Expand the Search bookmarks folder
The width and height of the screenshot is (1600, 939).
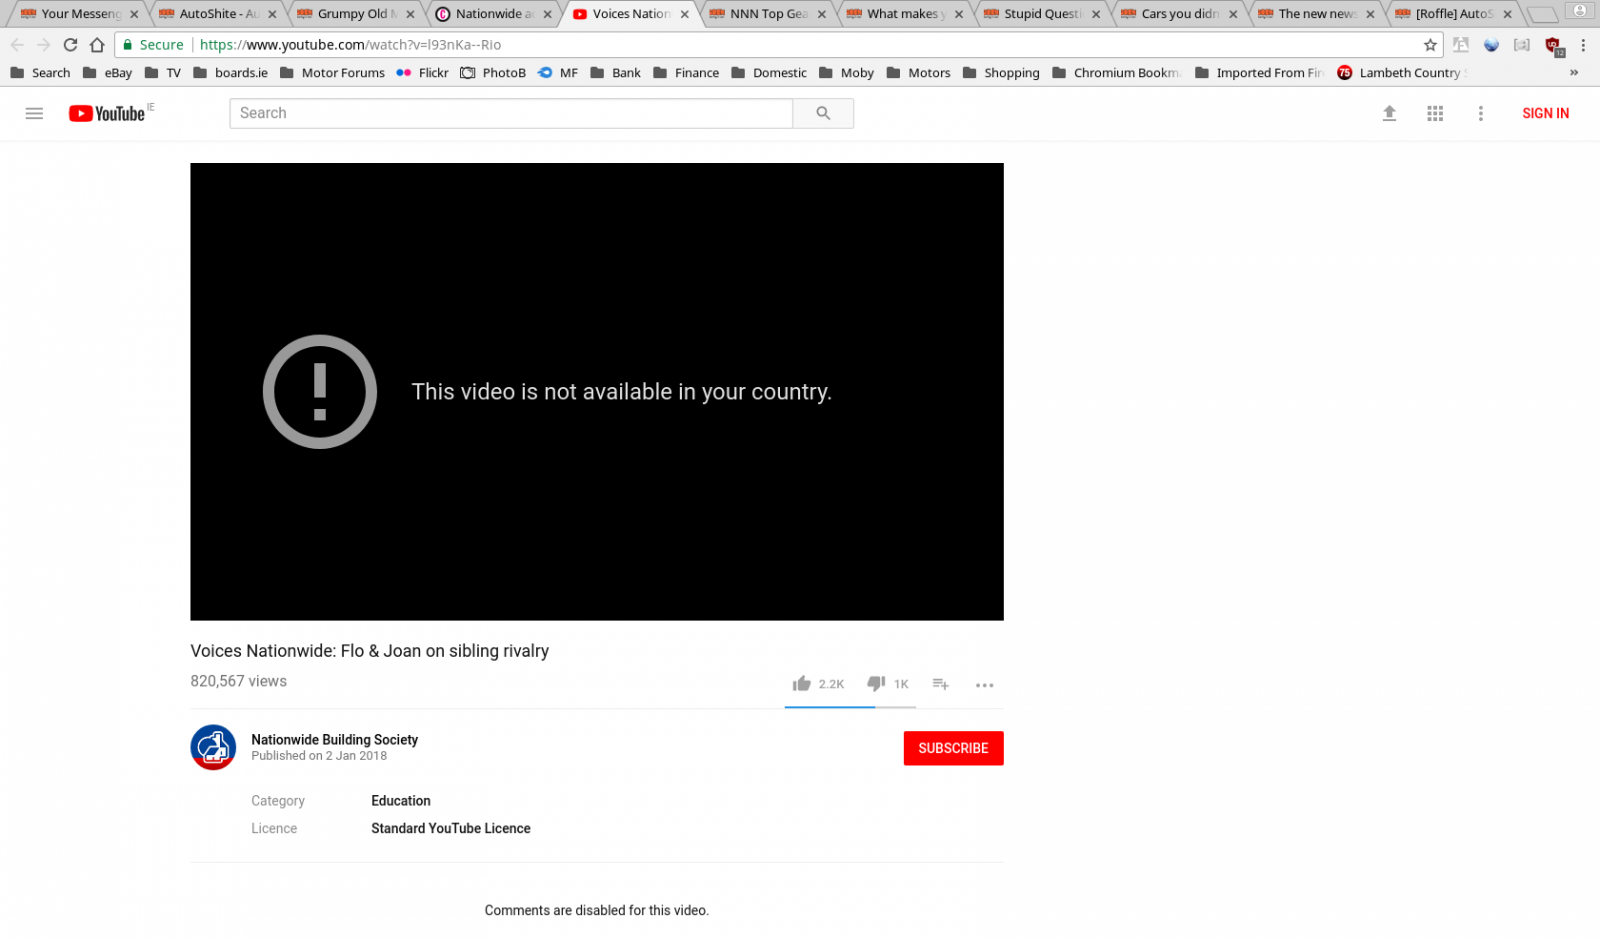tap(40, 73)
